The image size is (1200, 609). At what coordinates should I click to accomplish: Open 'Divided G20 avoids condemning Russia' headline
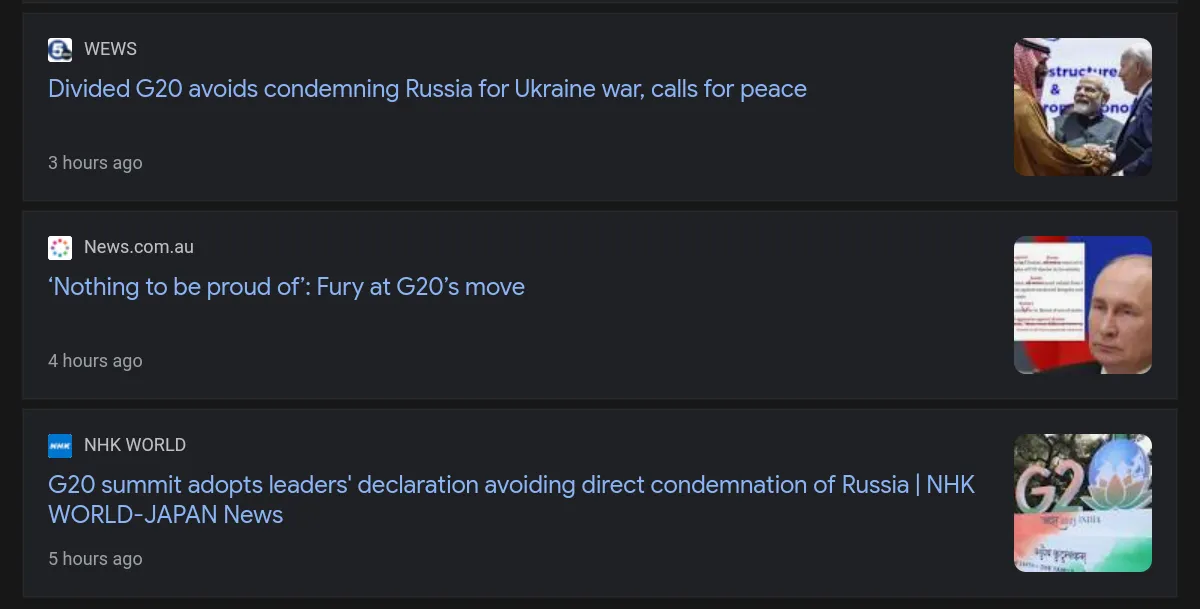[x=427, y=89]
